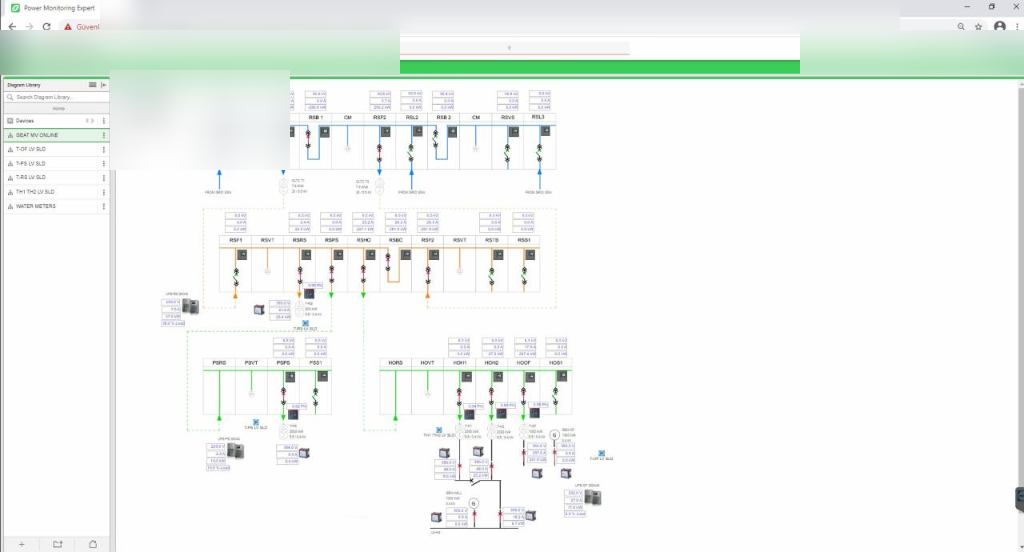1024x552 pixels.
Task: Follow the T-RS LV SLD diagram link icon
Action: 305,323
